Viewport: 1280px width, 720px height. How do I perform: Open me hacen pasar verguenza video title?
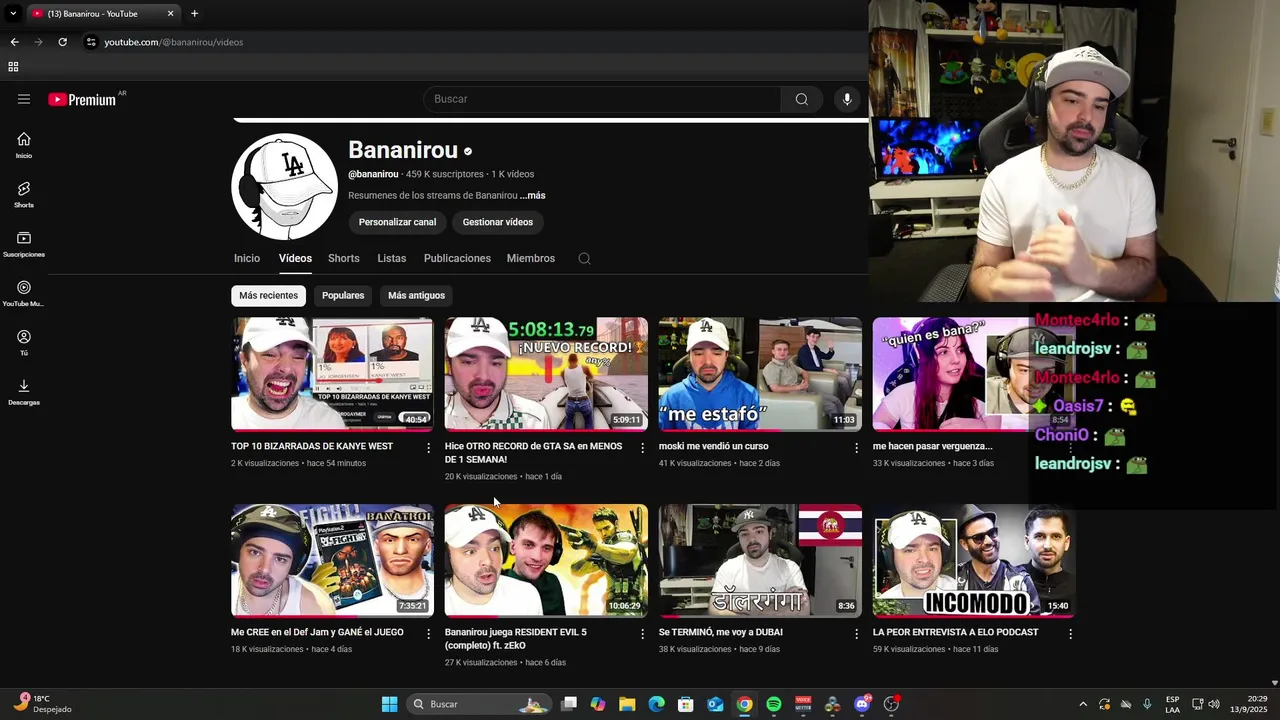pyautogui.click(x=932, y=446)
